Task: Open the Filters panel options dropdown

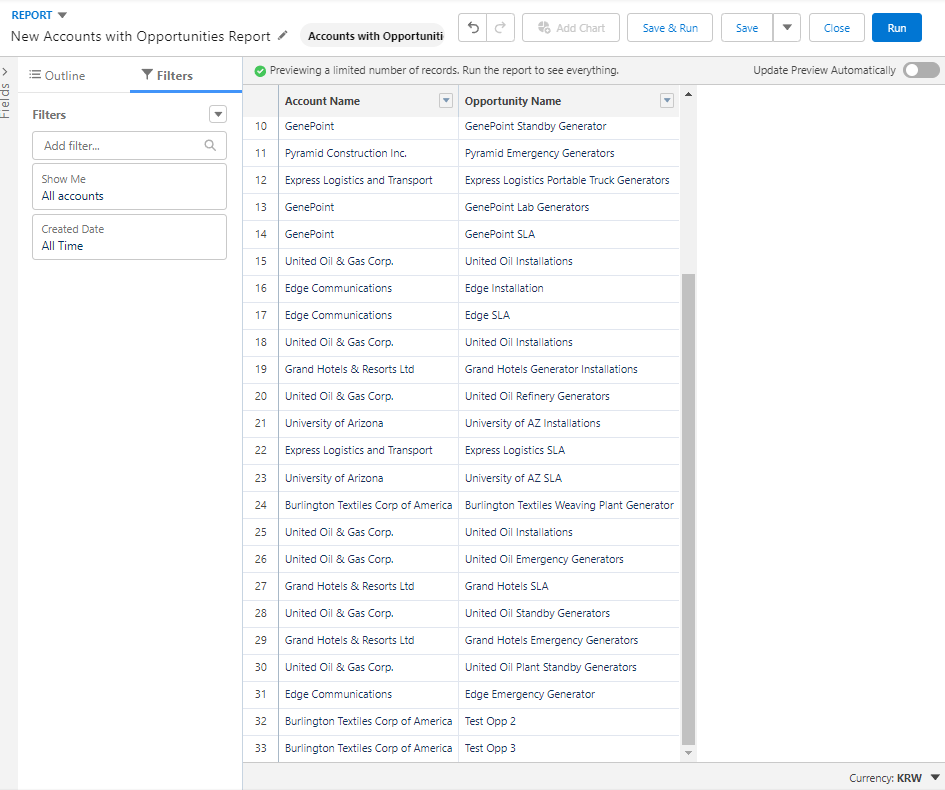Action: (x=218, y=114)
